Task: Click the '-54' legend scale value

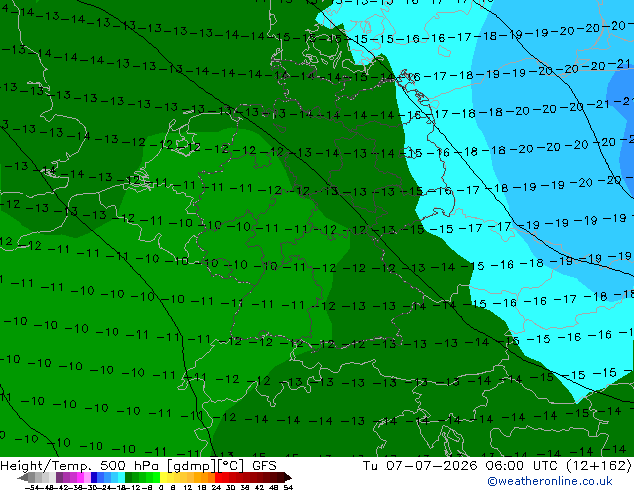Action: pos(32,488)
